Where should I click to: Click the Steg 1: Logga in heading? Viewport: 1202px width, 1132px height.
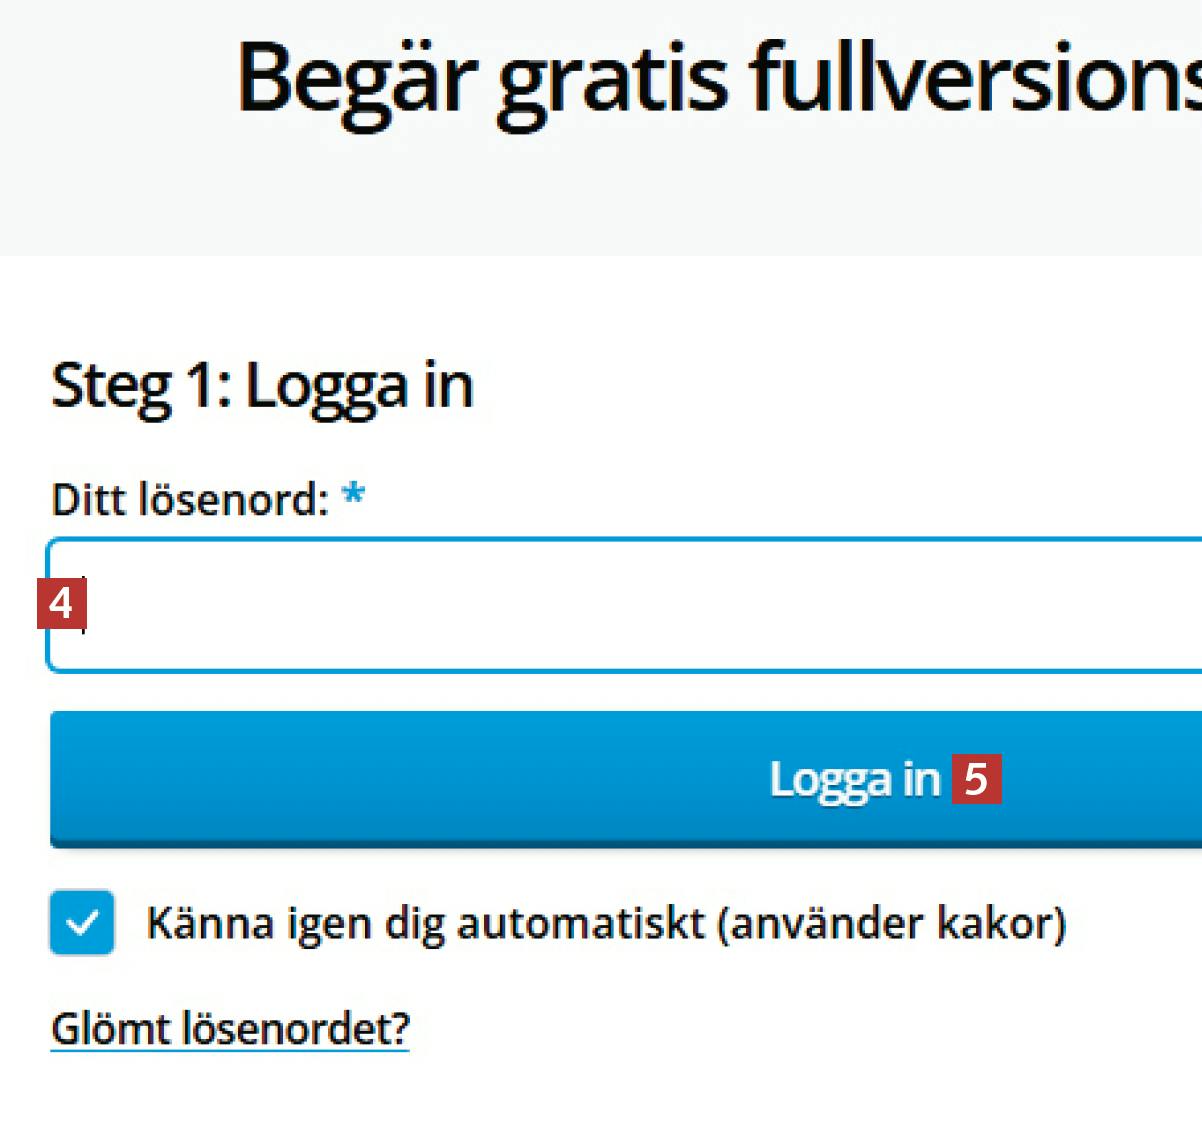click(262, 386)
